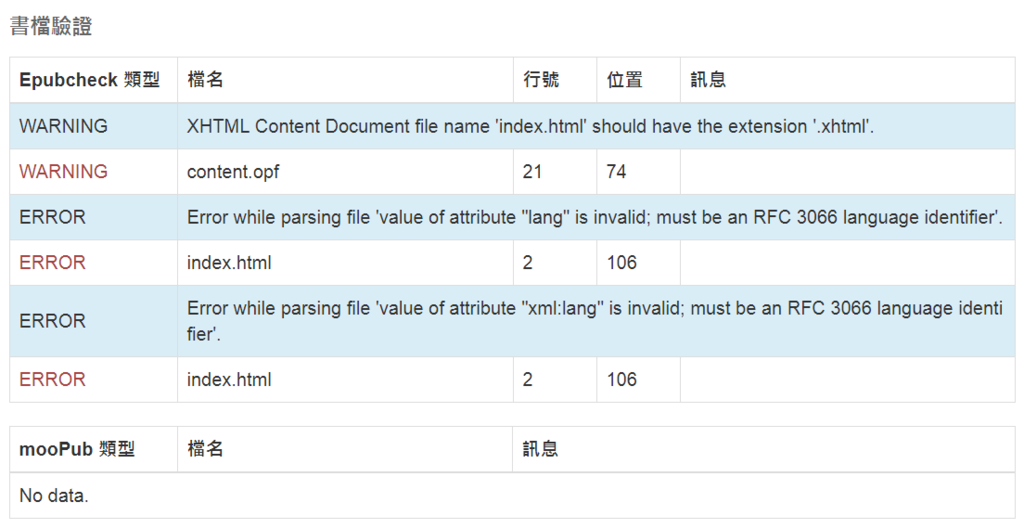Click the '檔名' header in Epubcheck table

coord(205,80)
